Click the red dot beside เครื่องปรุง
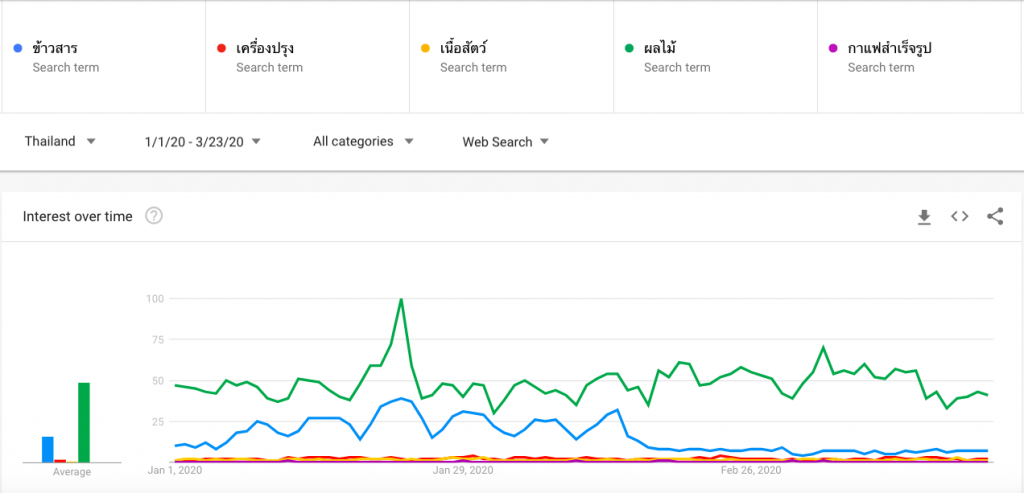The width and height of the screenshot is (1024, 493). (x=221, y=48)
